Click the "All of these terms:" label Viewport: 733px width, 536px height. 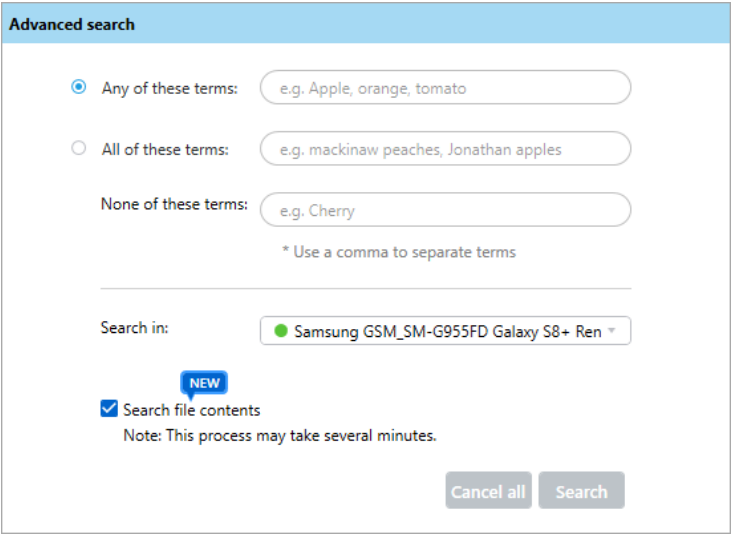(x=165, y=150)
